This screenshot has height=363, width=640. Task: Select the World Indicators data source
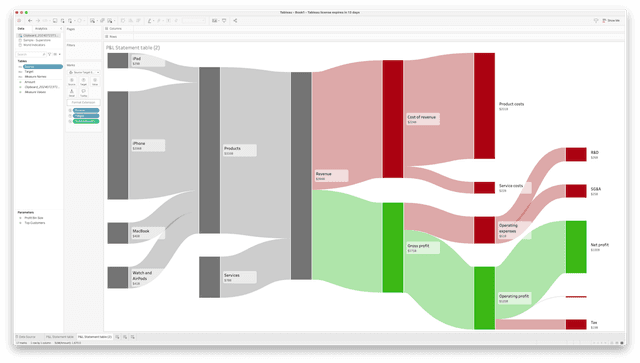pyautogui.click(x=34, y=45)
